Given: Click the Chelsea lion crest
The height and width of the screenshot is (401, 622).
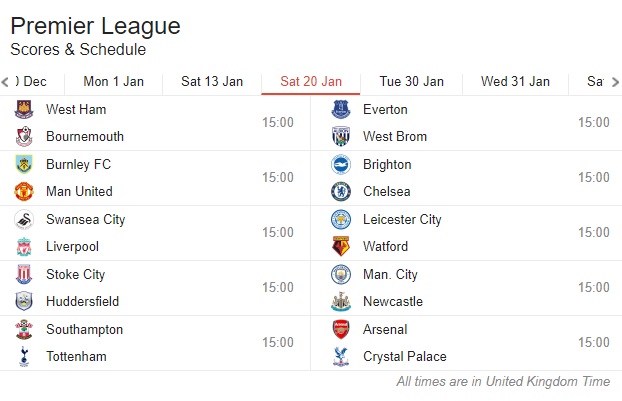Looking at the screenshot, I should 341,192.
